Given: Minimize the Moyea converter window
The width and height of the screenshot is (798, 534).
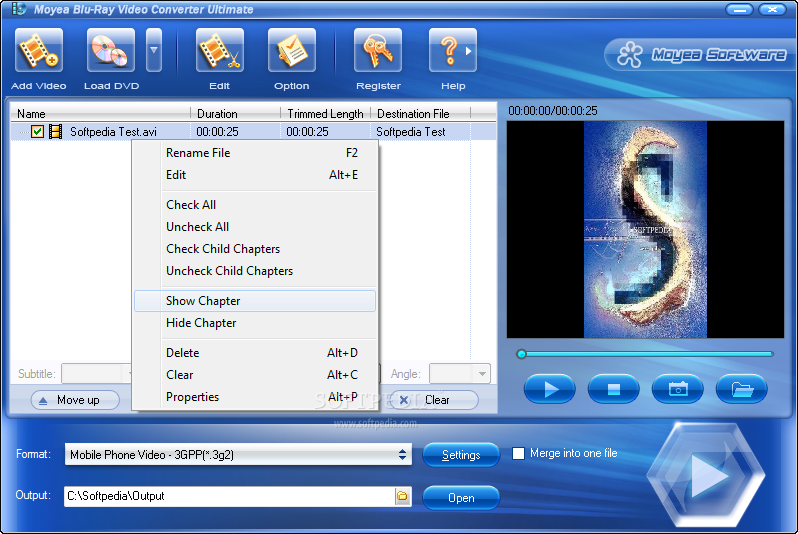Looking at the screenshot, I should 739,9.
